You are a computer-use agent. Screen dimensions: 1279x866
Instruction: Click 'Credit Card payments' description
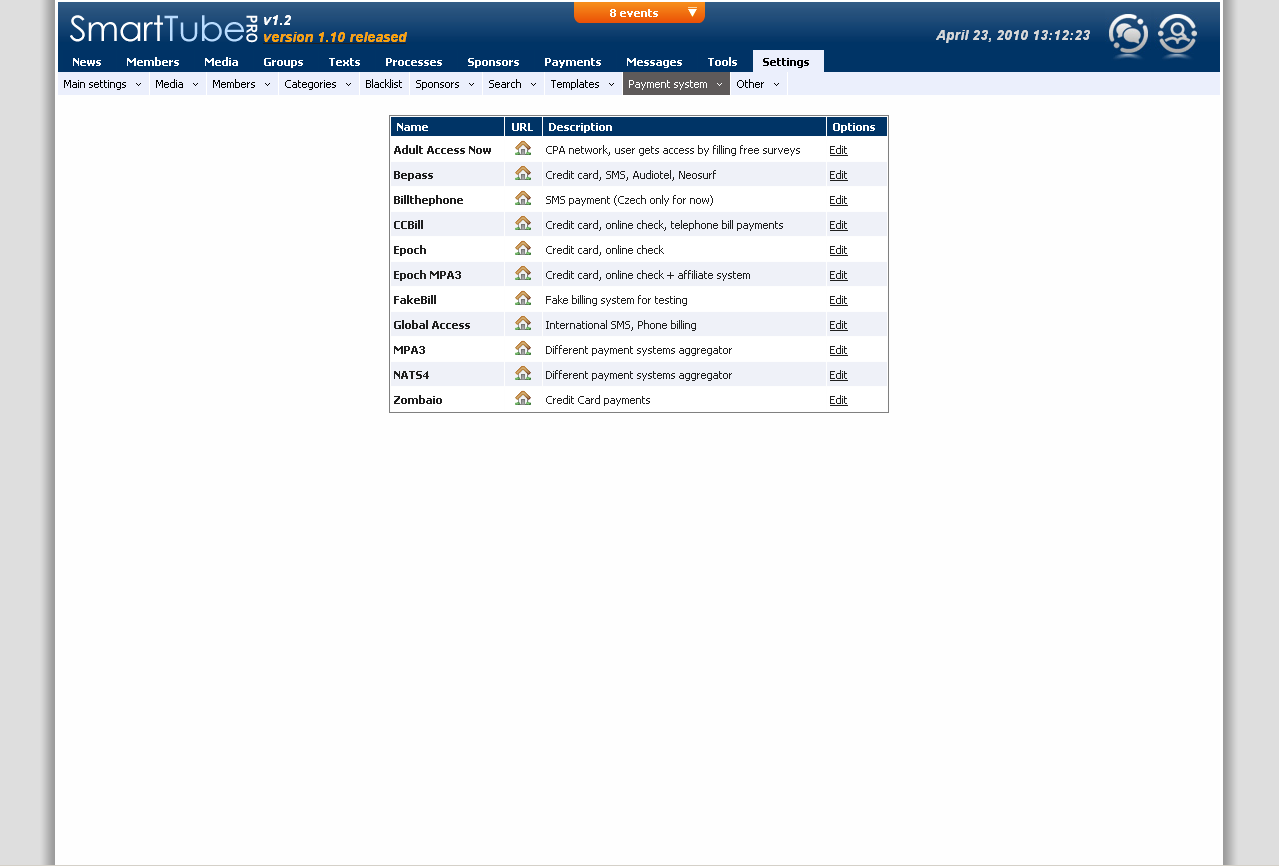tap(598, 400)
